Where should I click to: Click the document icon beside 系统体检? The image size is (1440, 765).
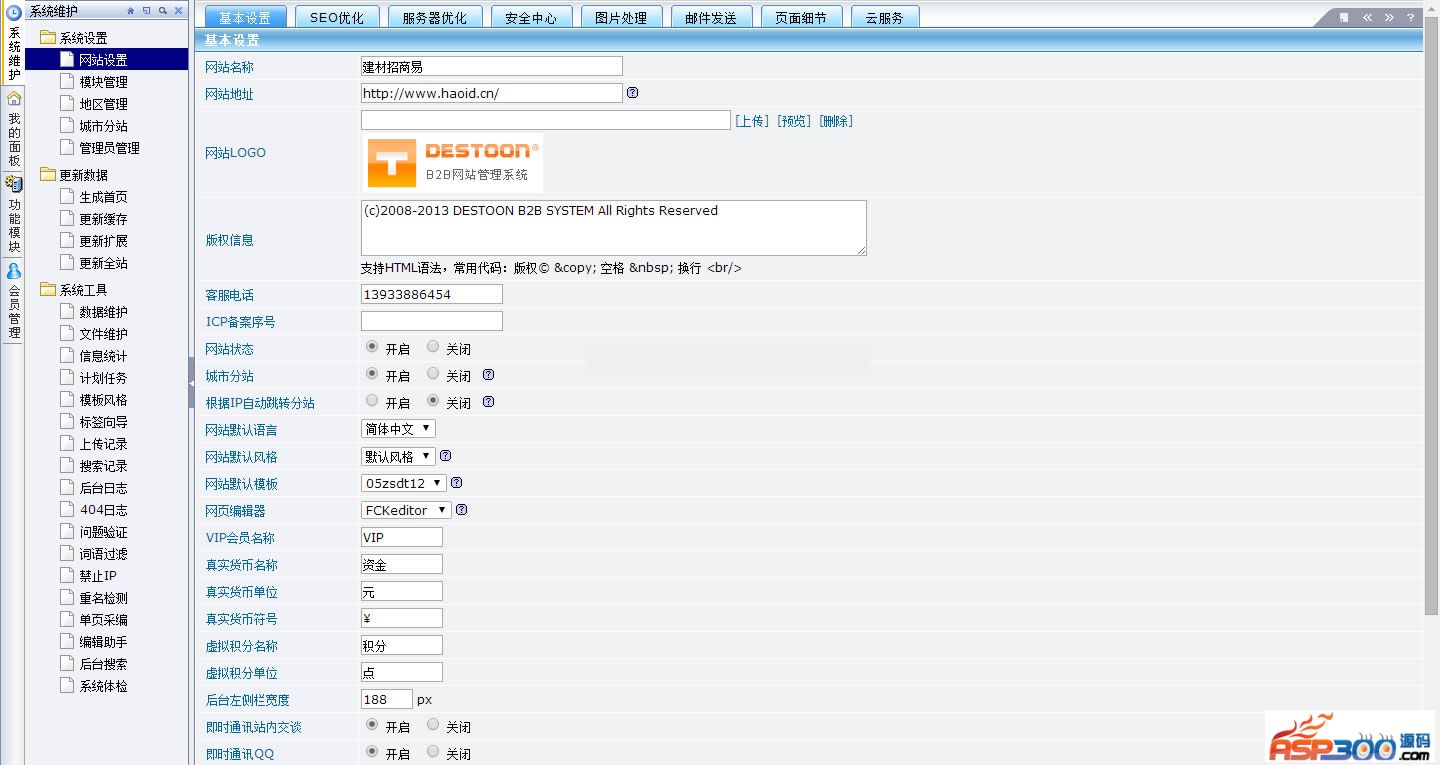pos(67,685)
